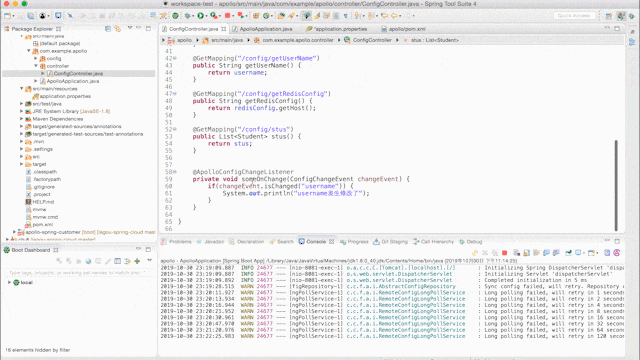640x360 pixels.
Task: Switch to ApolloApplication.java editor tab
Action: pos(266,29)
